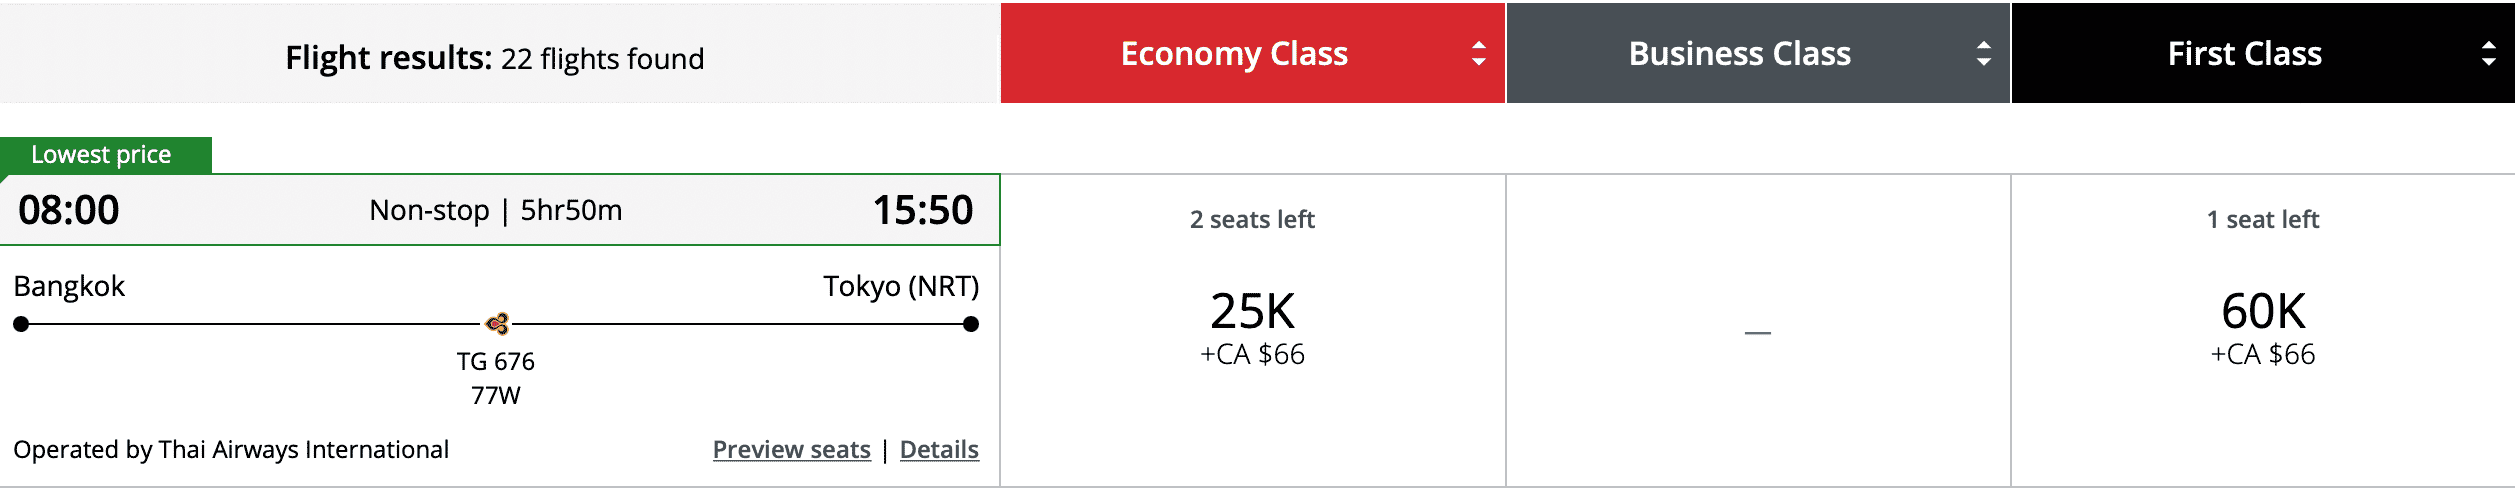Click the Thai Airways logo icon
Image resolution: width=2515 pixels, height=491 pixels.
[x=497, y=323]
